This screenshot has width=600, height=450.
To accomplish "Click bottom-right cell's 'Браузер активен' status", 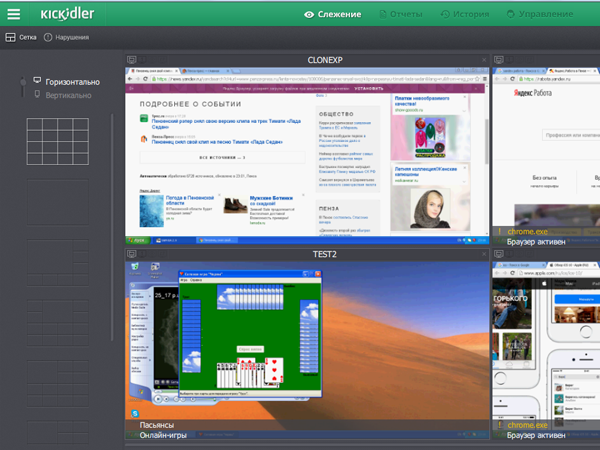I will 536,435.
